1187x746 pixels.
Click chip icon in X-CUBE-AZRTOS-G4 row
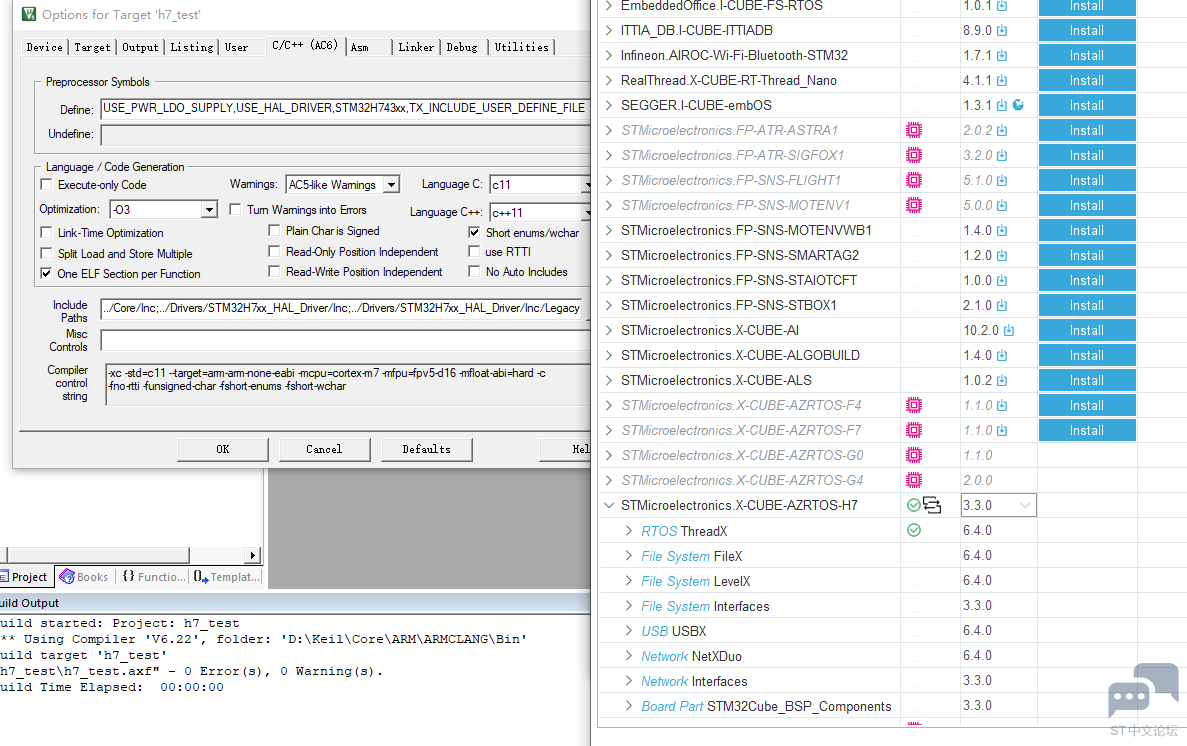coord(914,480)
